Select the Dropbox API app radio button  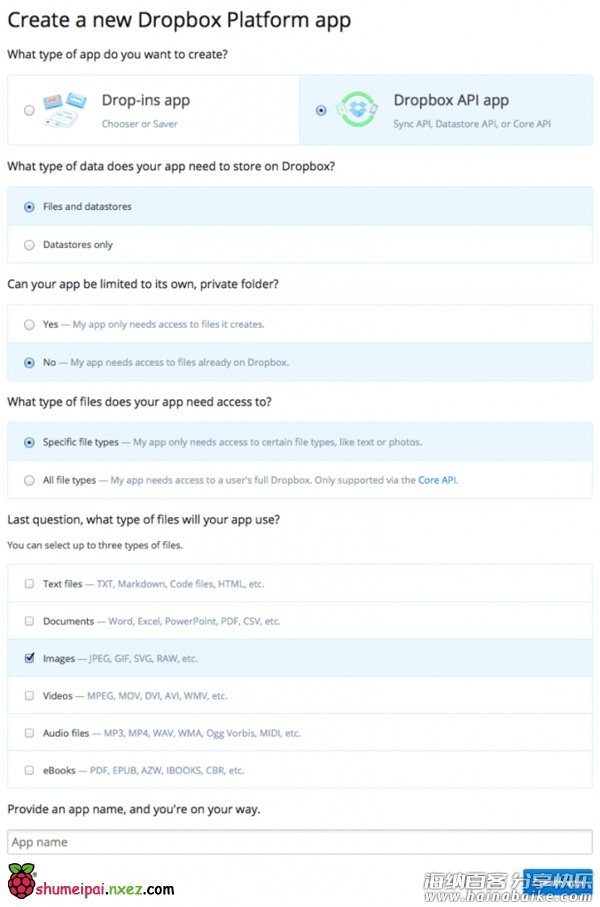click(x=321, y=110)
